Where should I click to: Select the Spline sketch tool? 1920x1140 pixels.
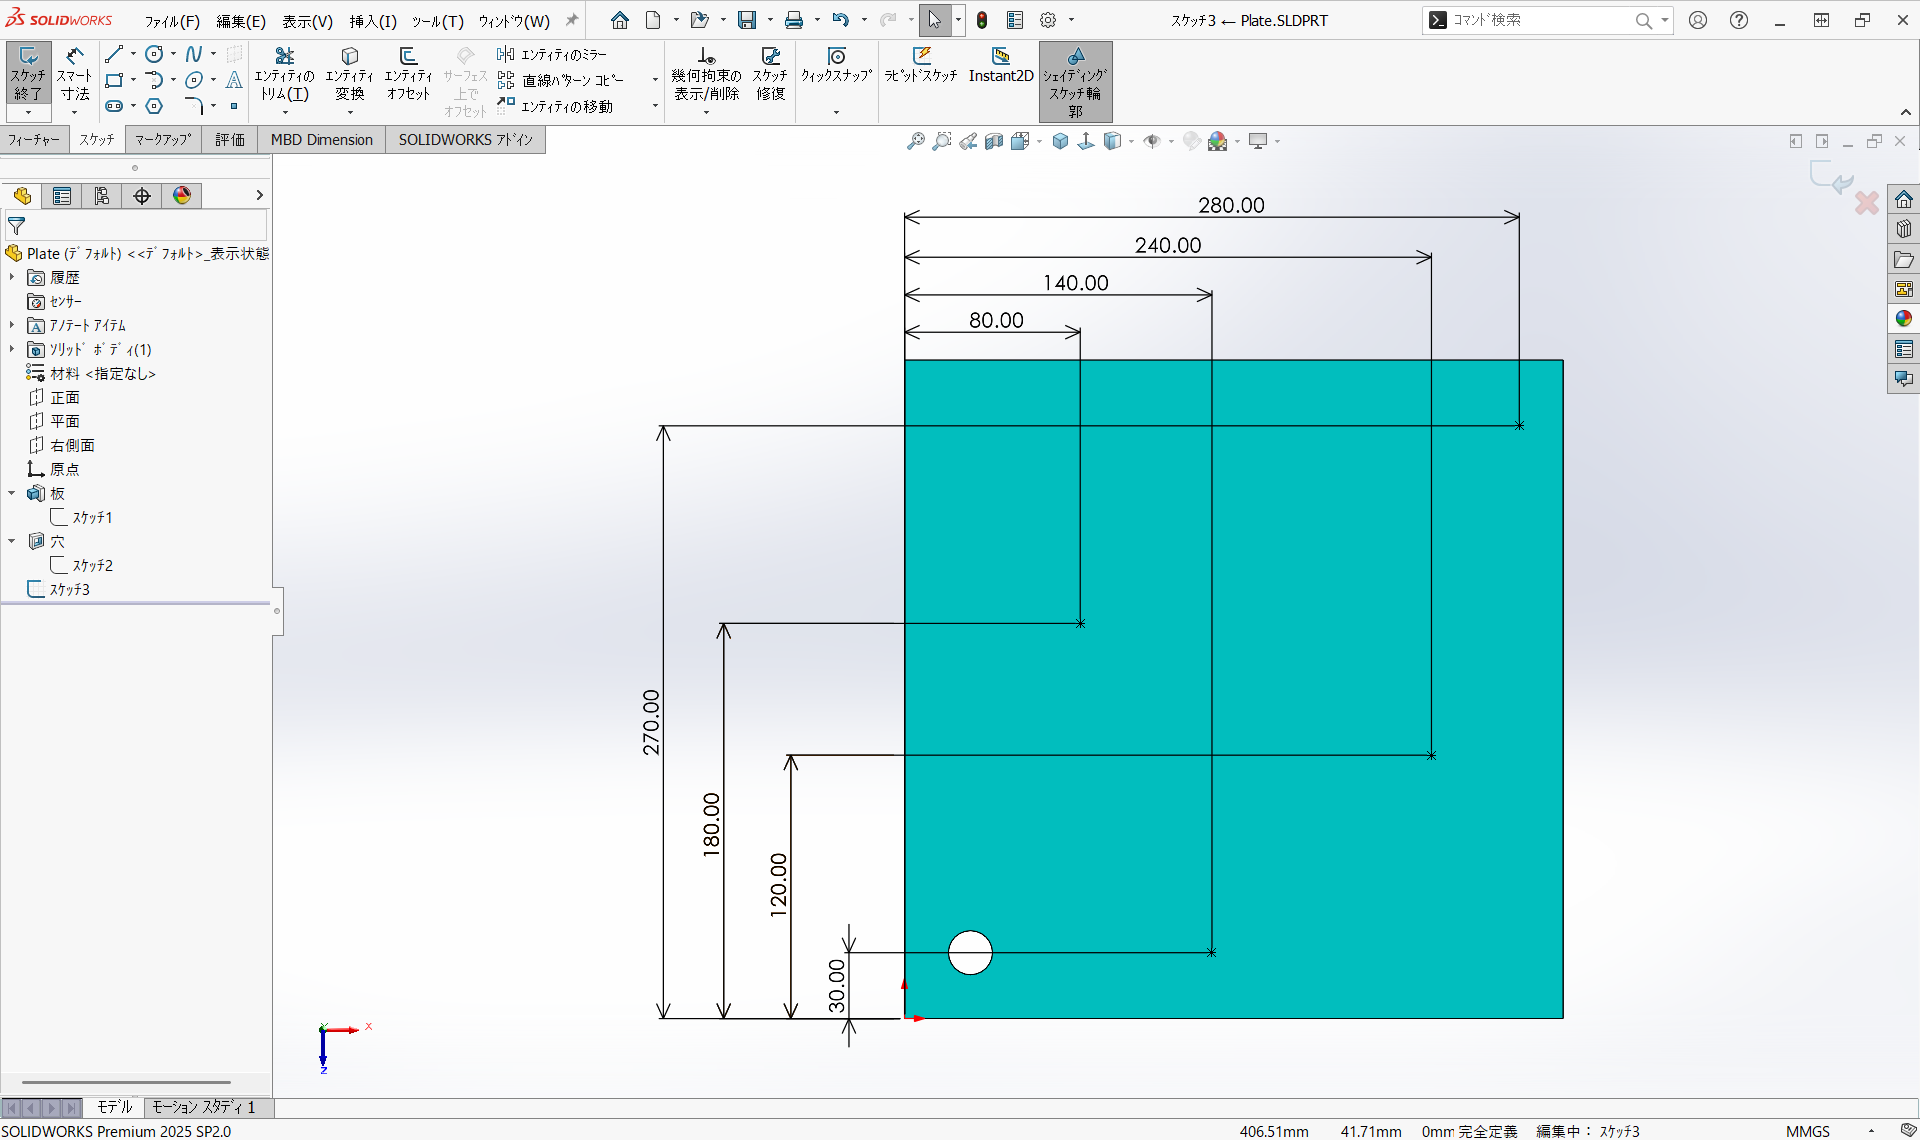tap(194, 54)
